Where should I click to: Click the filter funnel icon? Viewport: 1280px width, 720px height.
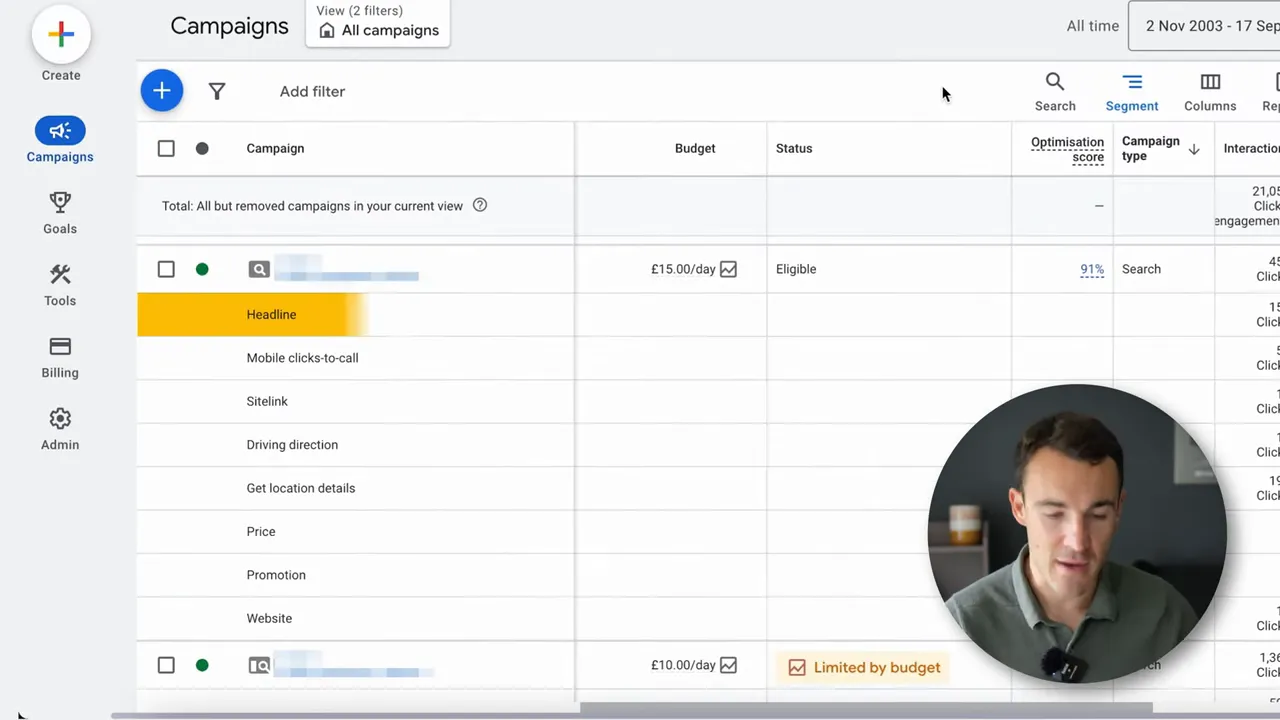tap(217, 91)
